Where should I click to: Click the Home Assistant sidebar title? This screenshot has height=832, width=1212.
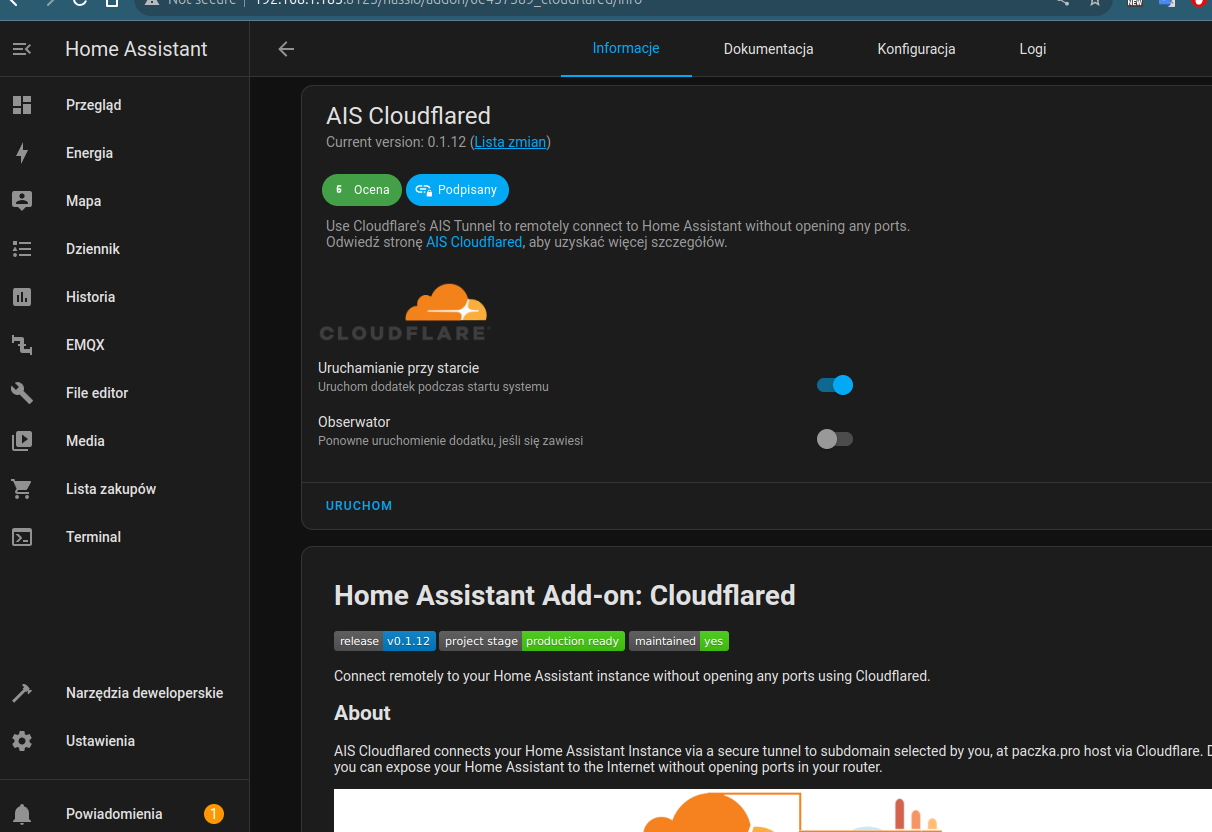tap(136, 49)
